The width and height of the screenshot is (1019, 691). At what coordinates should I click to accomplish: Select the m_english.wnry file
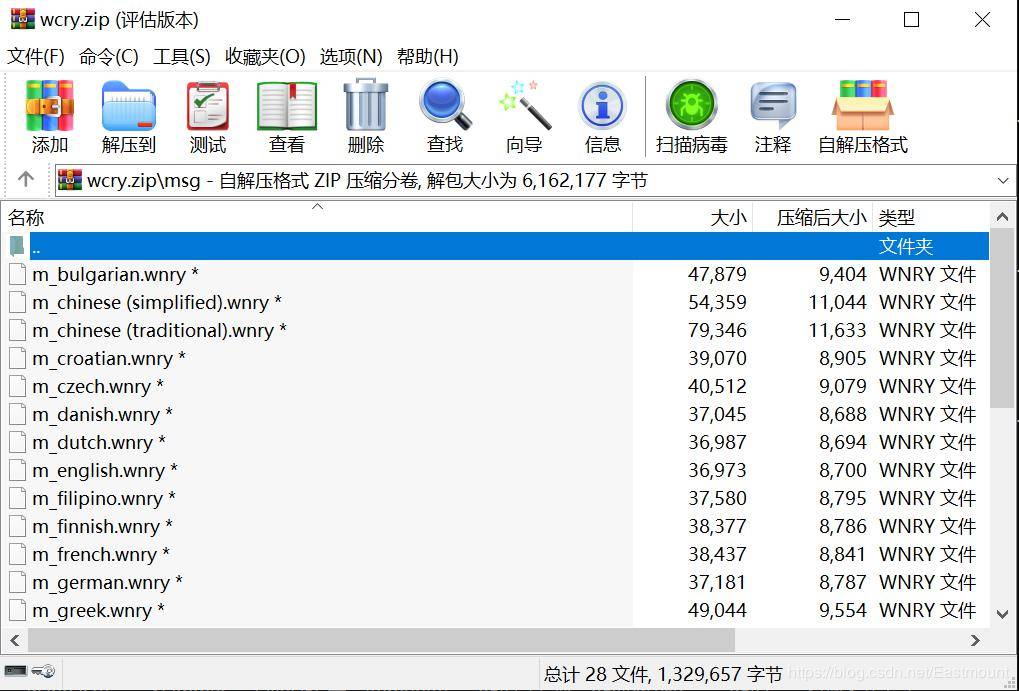coord(105,470)
